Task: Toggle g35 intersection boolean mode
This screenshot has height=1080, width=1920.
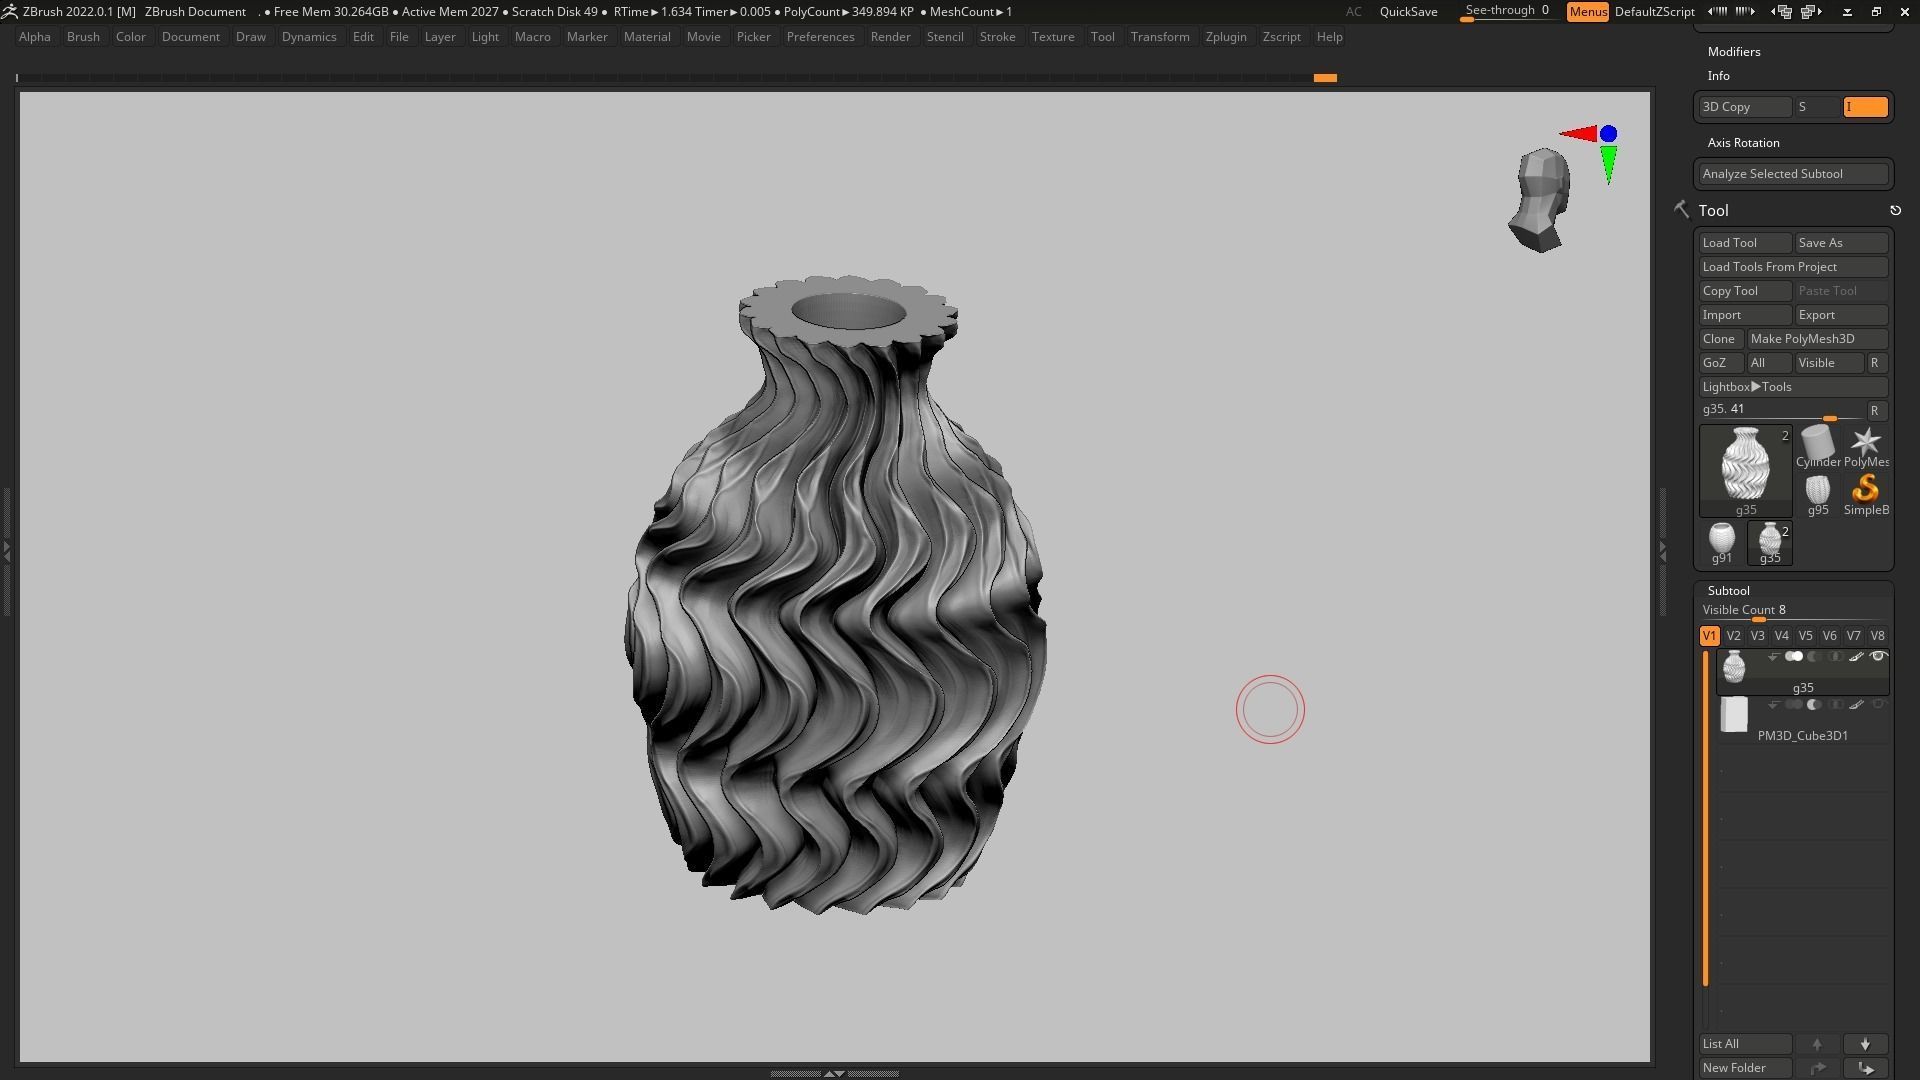Action: [1835, 657]
